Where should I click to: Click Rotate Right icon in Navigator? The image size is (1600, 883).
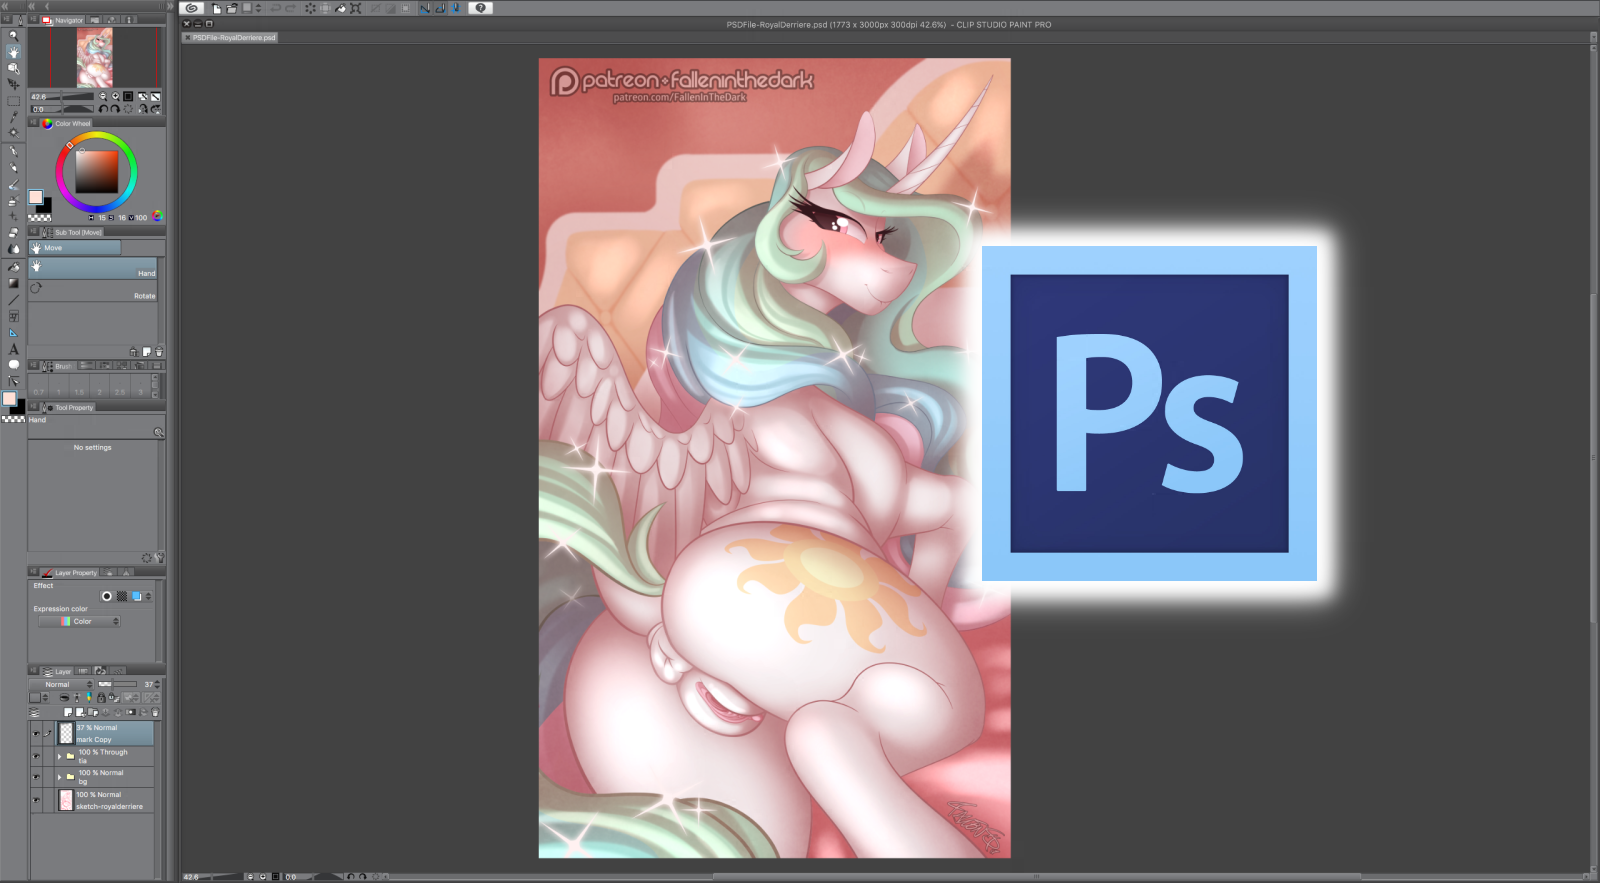point(115,109)
